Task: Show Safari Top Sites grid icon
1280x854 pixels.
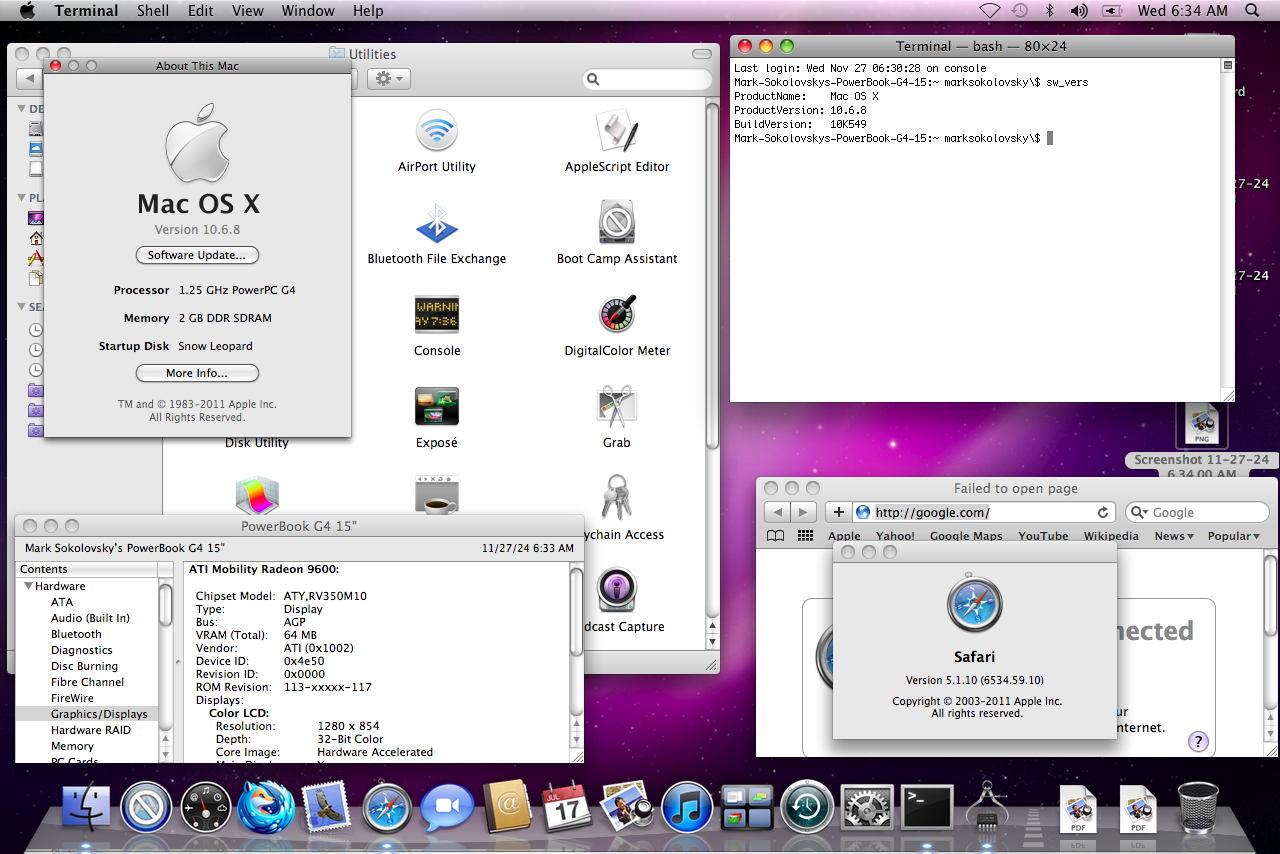Action: [x=804, y=536]
